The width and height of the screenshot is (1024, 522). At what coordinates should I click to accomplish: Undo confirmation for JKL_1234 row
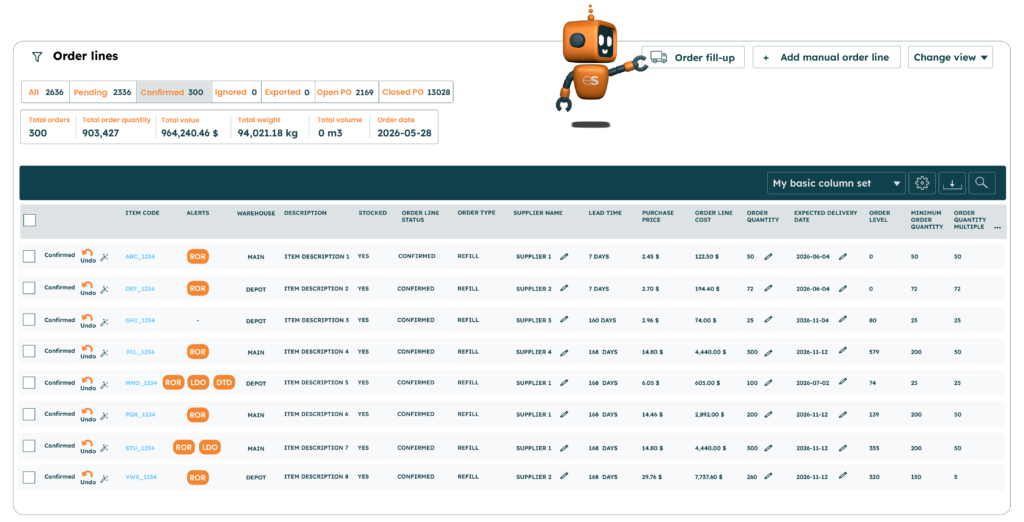(88, 351)
